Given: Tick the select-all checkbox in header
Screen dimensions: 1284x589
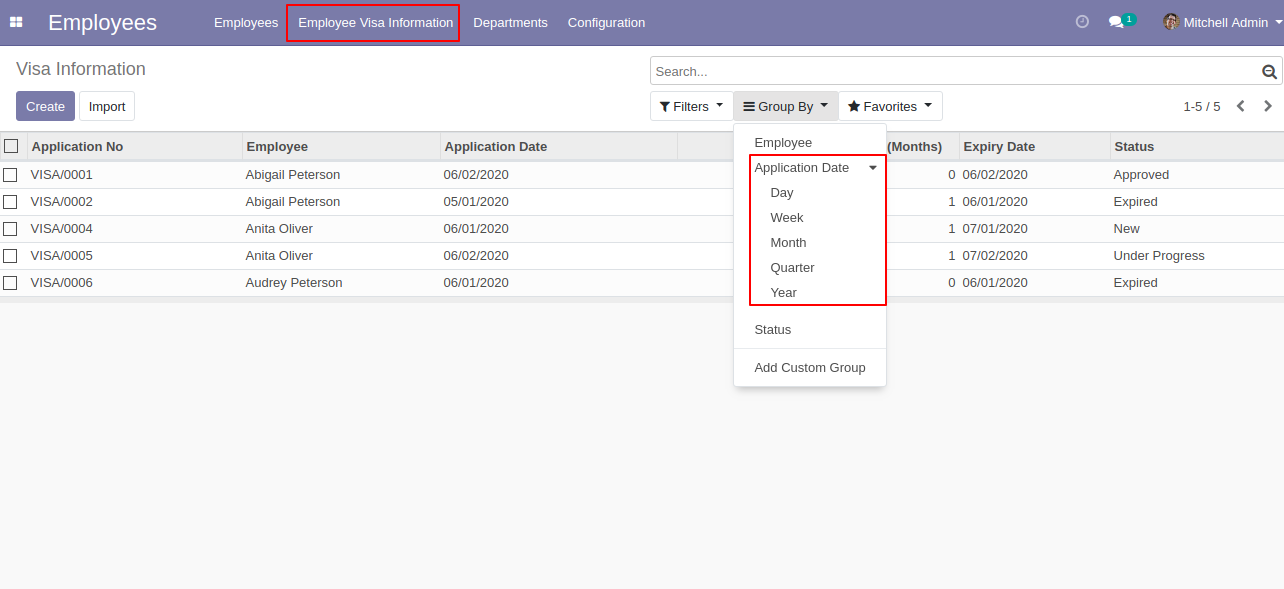Looking at the screenshot, I should pos(11,146).
